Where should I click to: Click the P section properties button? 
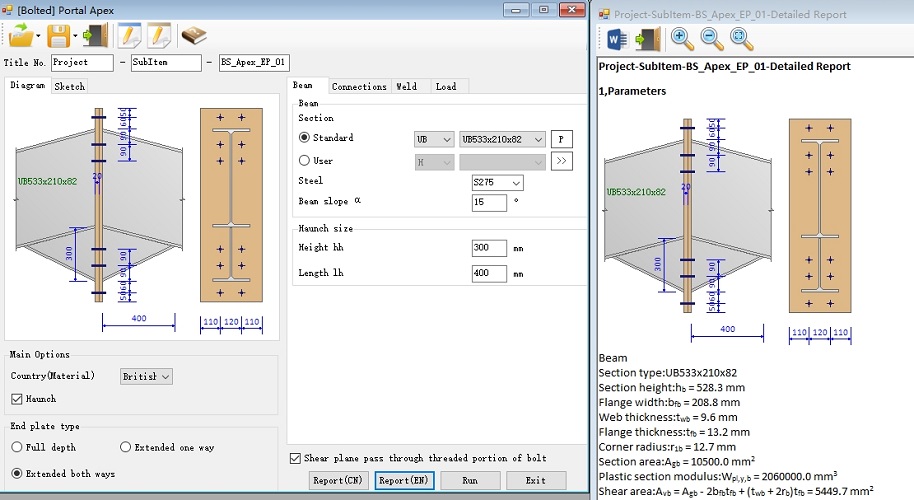(x=561, y=139)
